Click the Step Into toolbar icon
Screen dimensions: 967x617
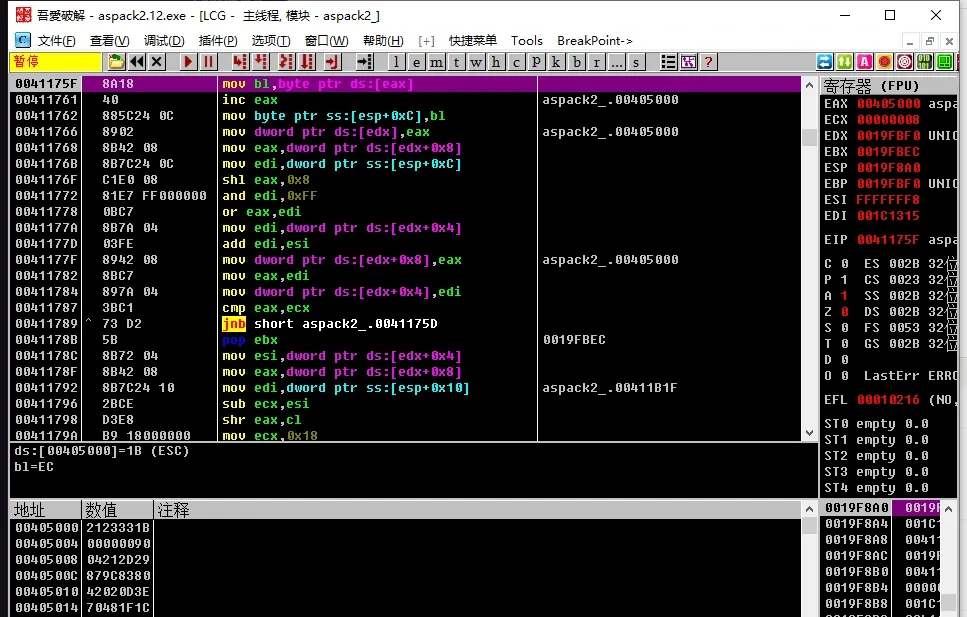coord(240,62)
